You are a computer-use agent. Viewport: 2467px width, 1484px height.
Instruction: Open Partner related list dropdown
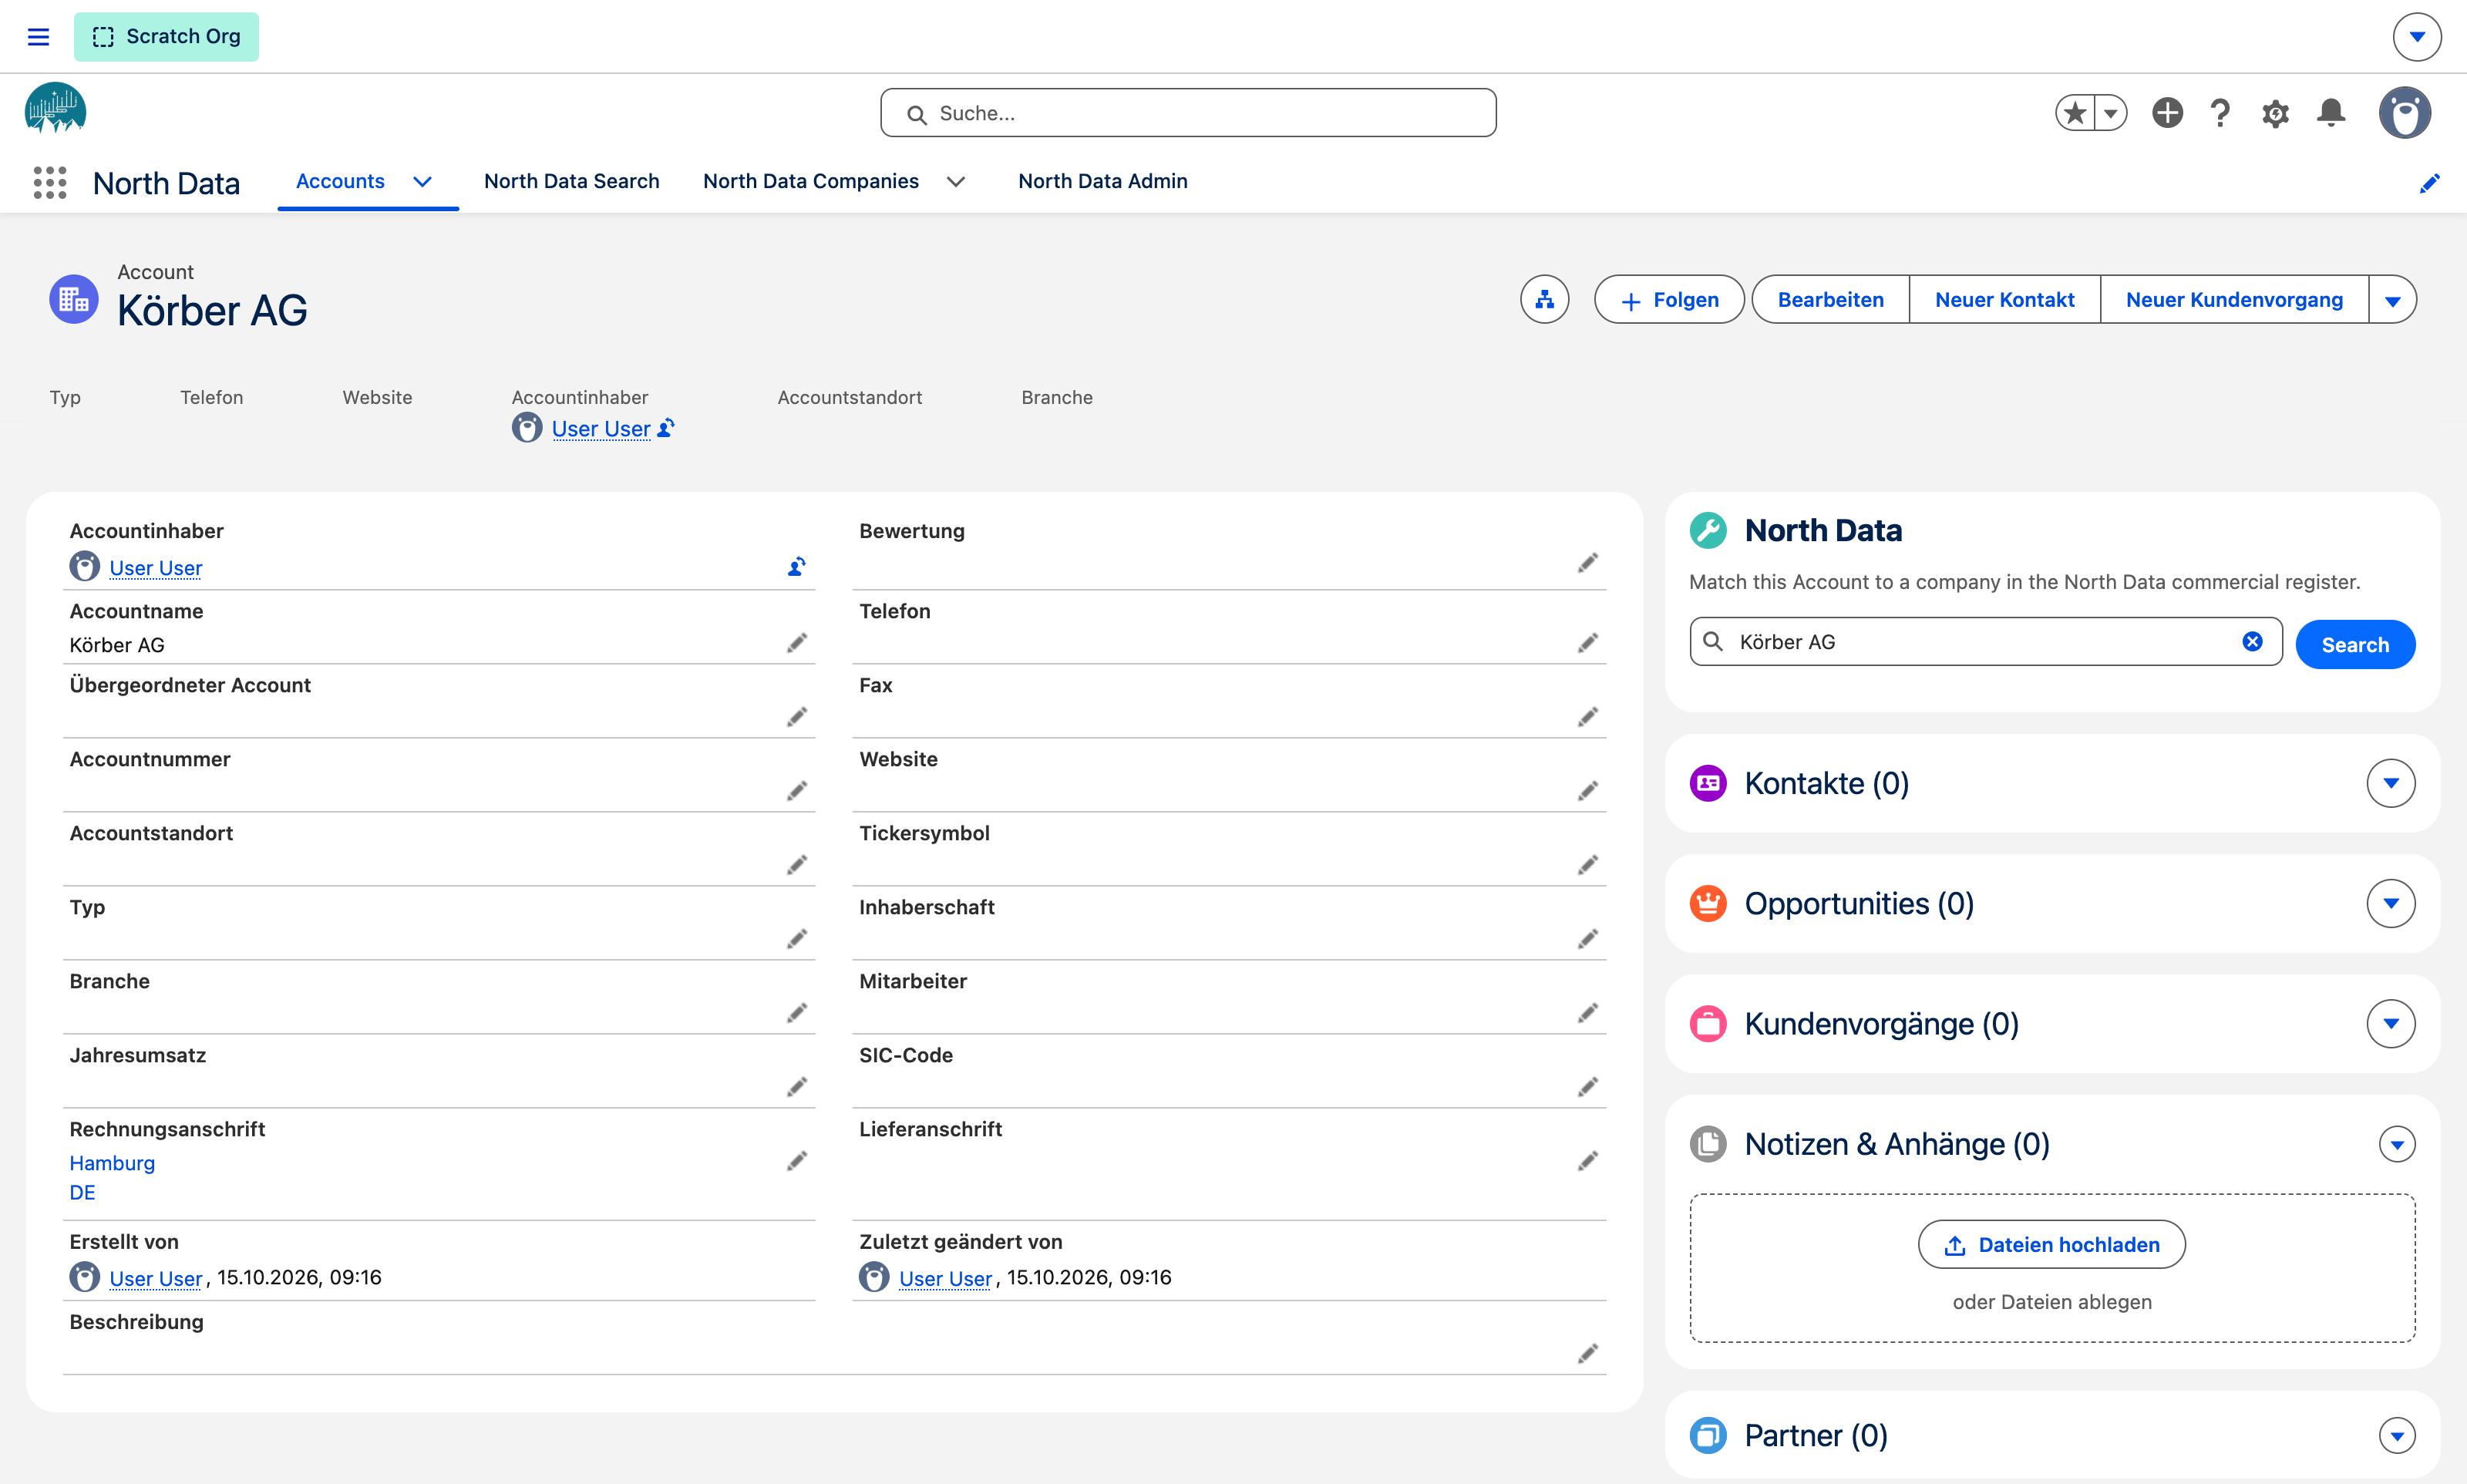coord(2396,1436)
